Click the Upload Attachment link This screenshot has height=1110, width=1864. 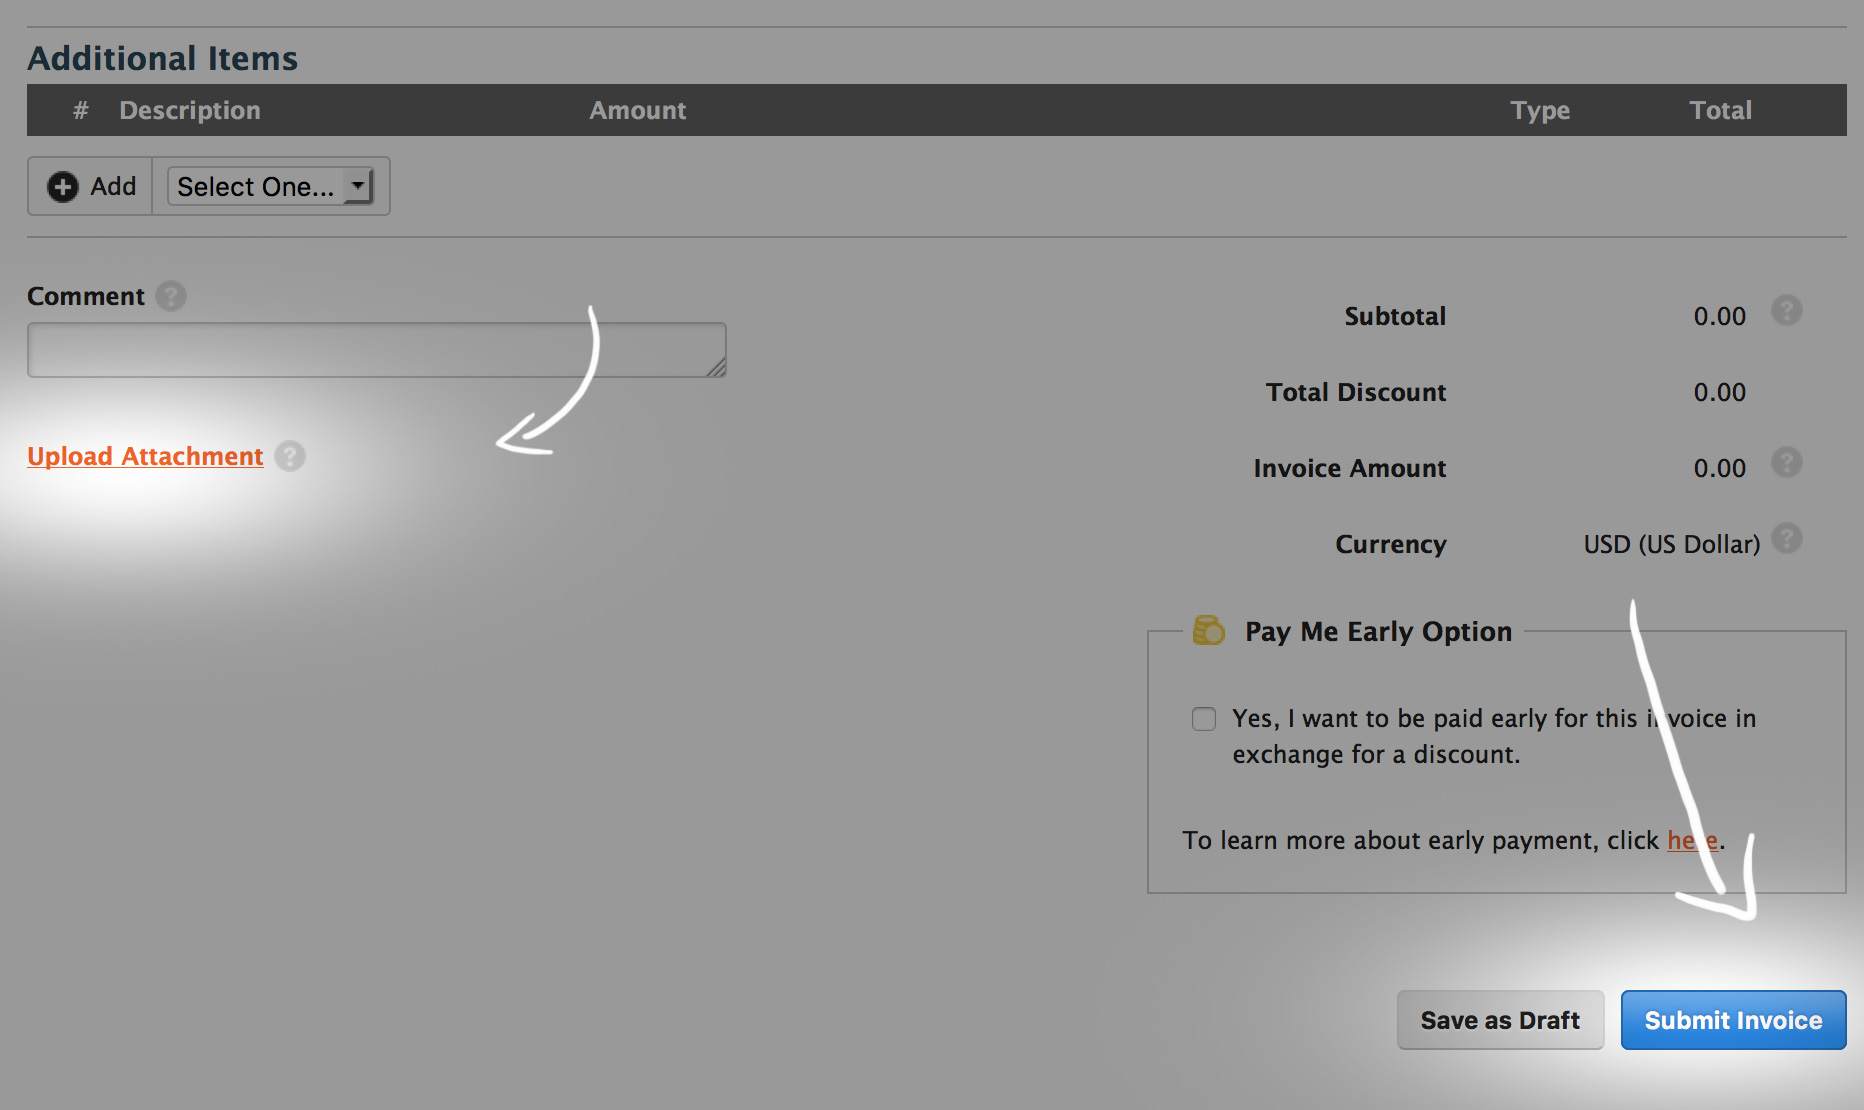(x=145, y=456)
